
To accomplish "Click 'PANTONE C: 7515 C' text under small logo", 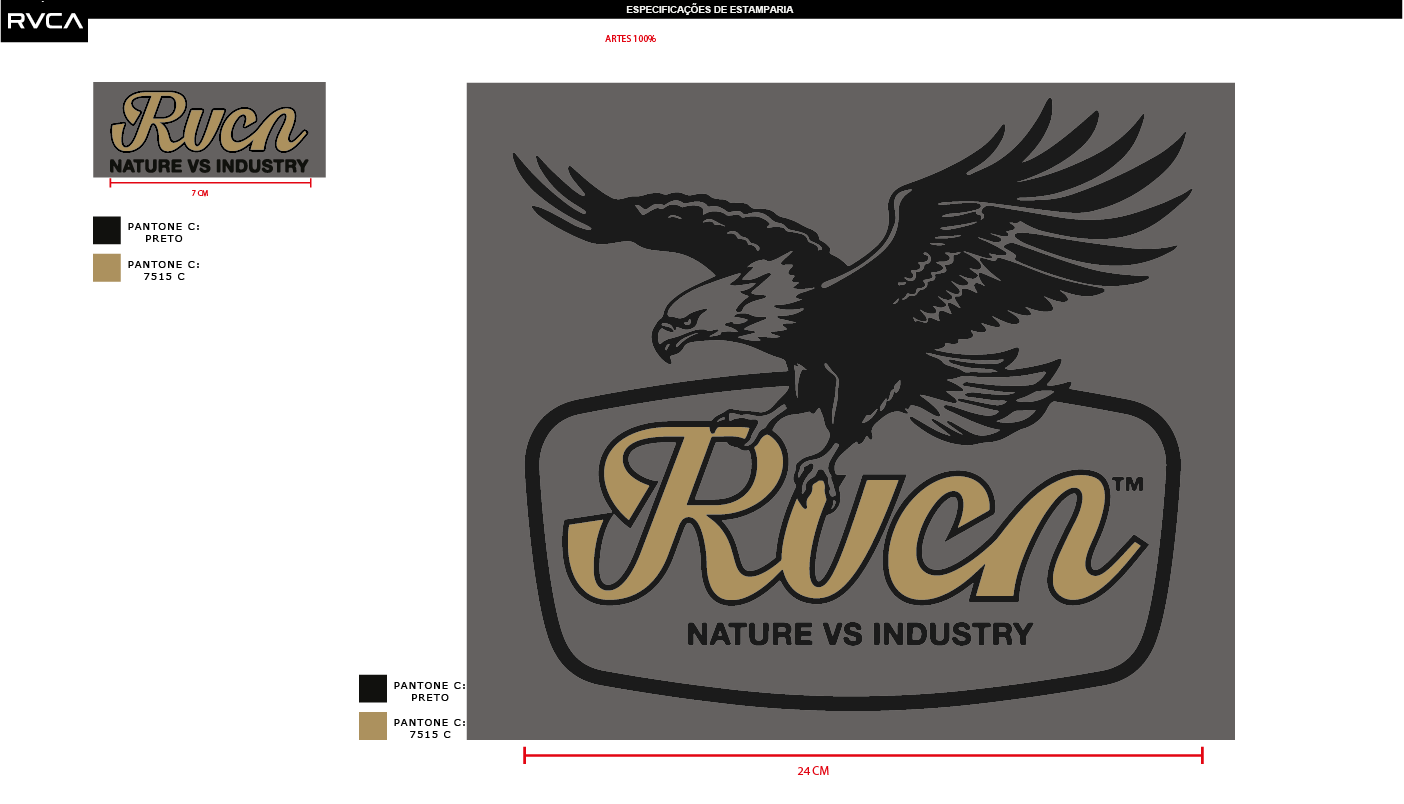I will click(164, 270).
